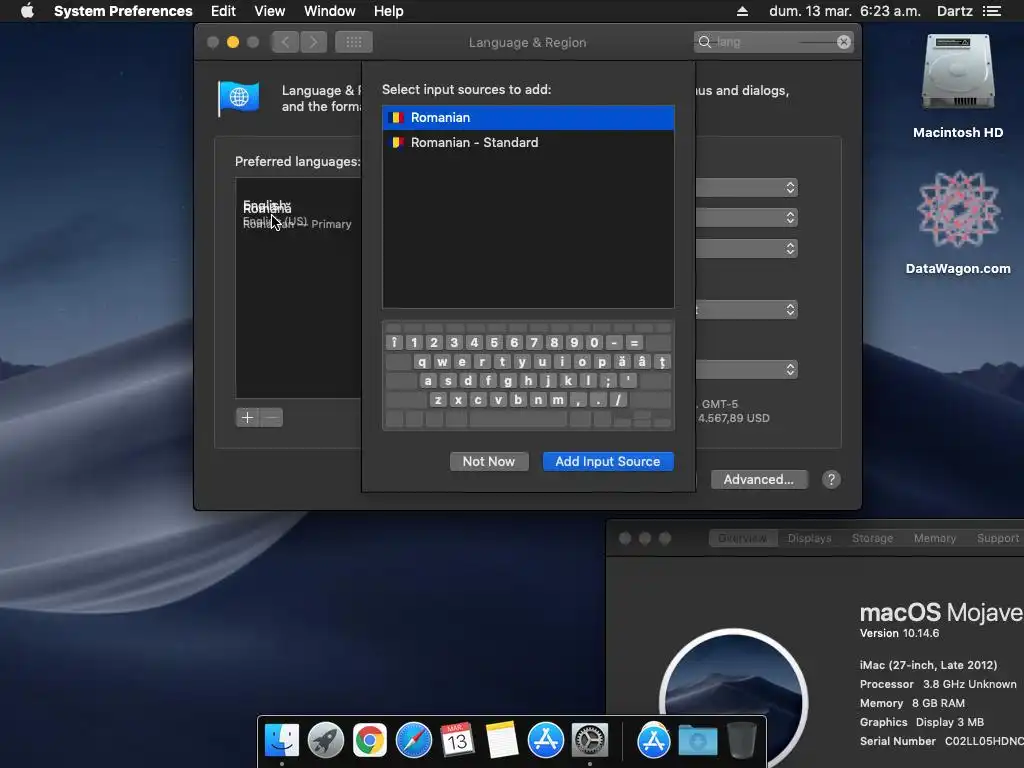Open the Trash in the dock
Screen dimensions: 1024x768
point(741,740)
